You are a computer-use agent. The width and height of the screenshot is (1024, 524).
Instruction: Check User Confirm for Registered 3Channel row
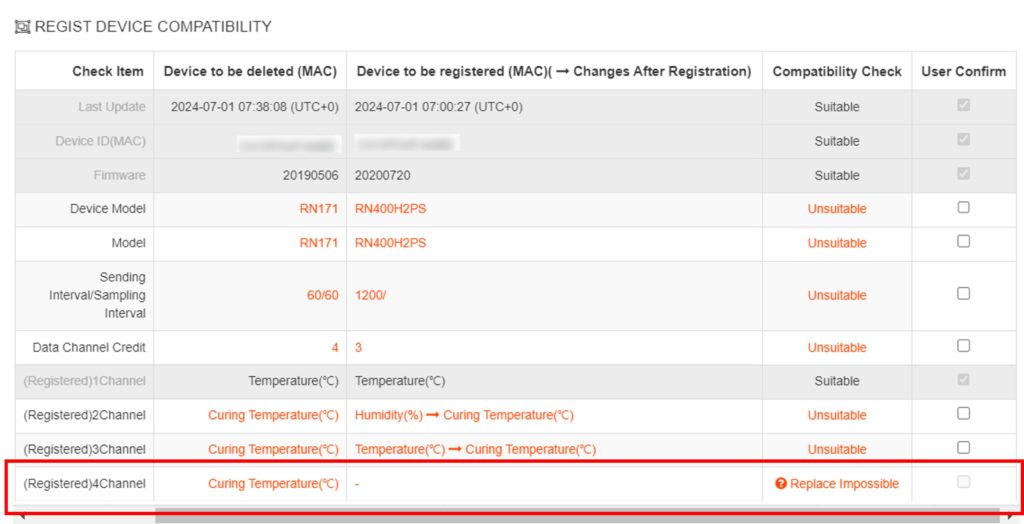tap(963, 448)
